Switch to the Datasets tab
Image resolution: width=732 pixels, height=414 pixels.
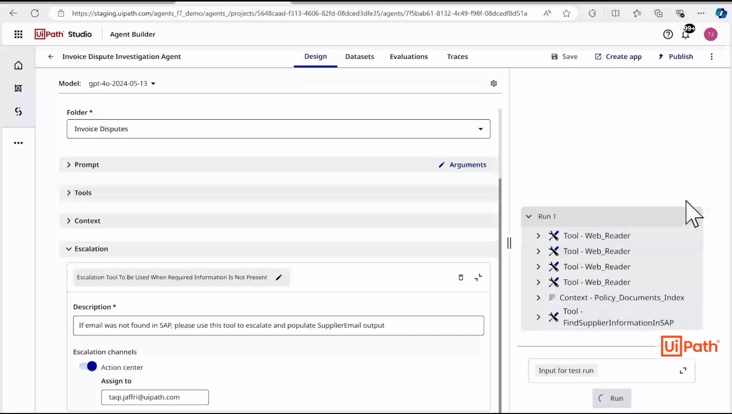(x=359, y=56)
